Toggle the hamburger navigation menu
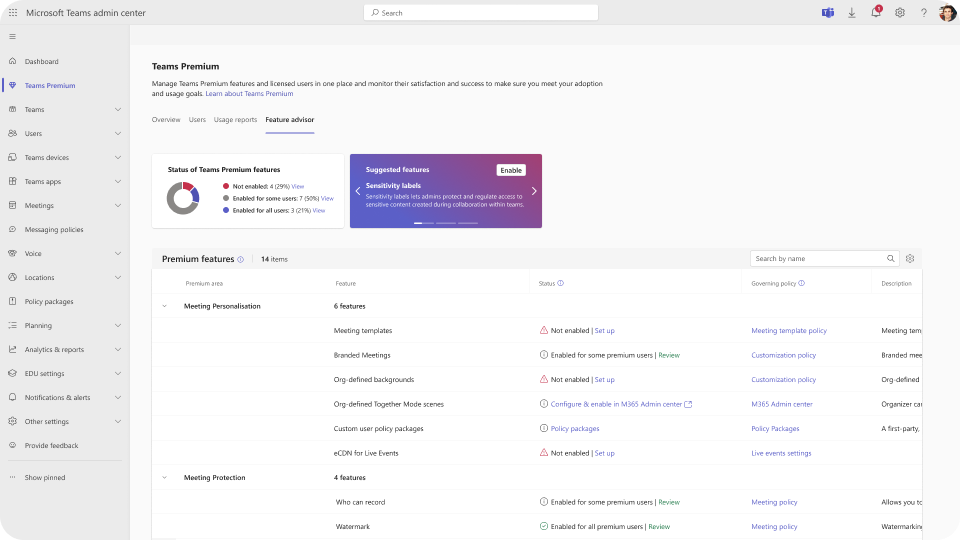The width and height of the screenshot is (960, 540). [12, 36]
